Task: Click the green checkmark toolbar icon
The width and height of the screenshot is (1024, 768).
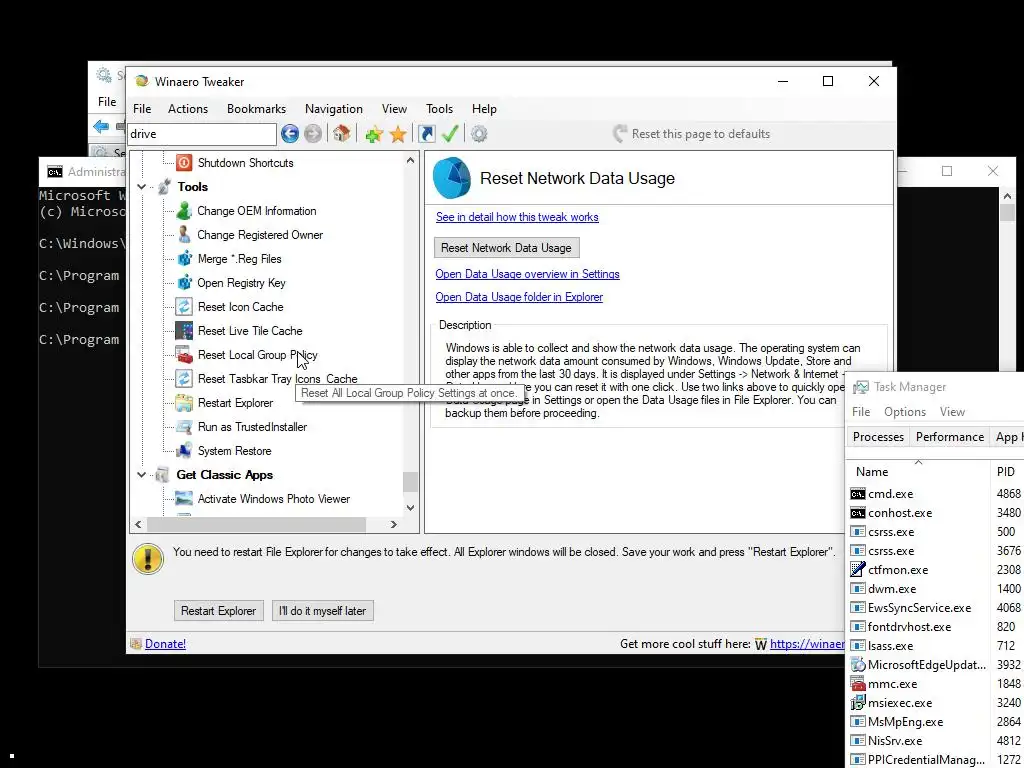Action: [450, 134]
